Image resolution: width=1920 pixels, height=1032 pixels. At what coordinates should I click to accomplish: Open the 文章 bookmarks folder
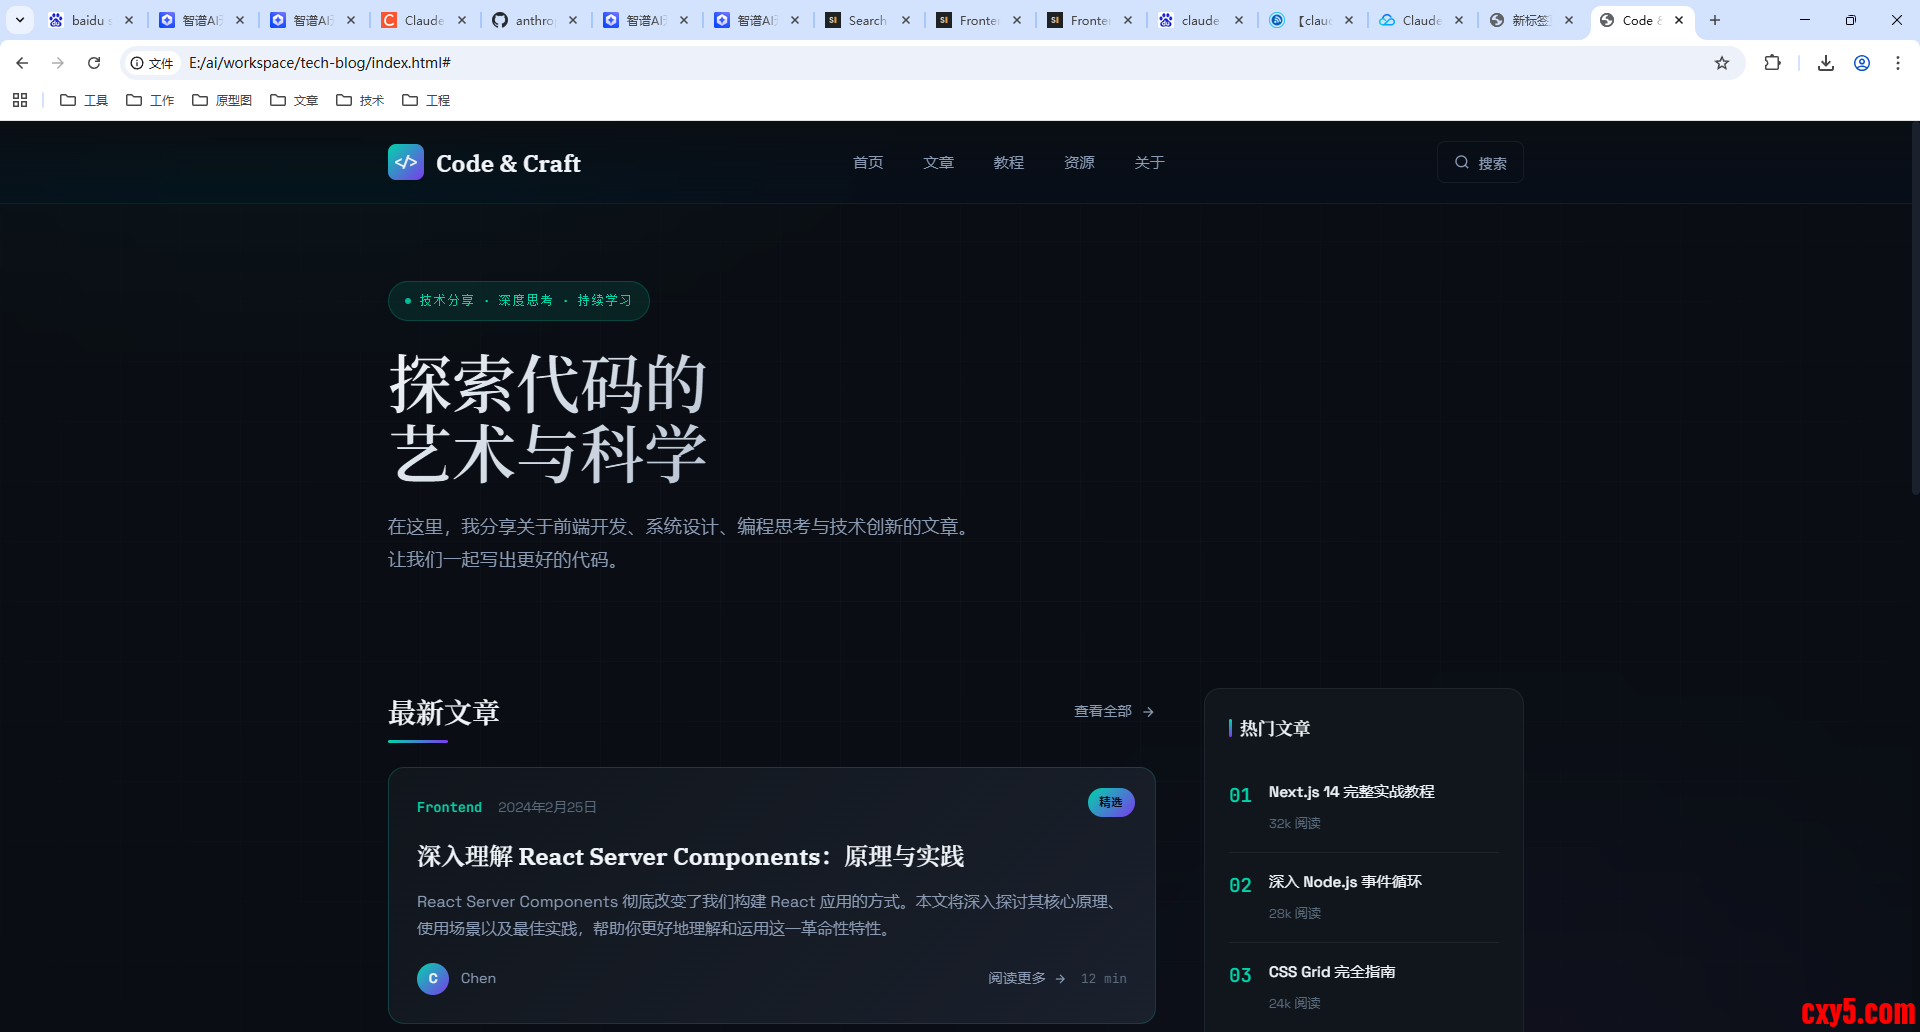point(294,100)
